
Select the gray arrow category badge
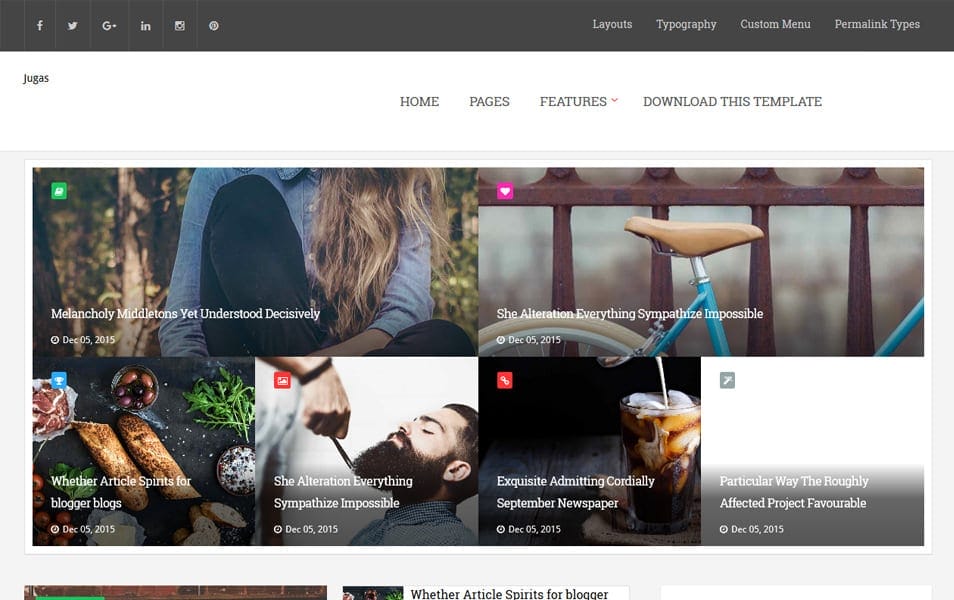[729, 381]
